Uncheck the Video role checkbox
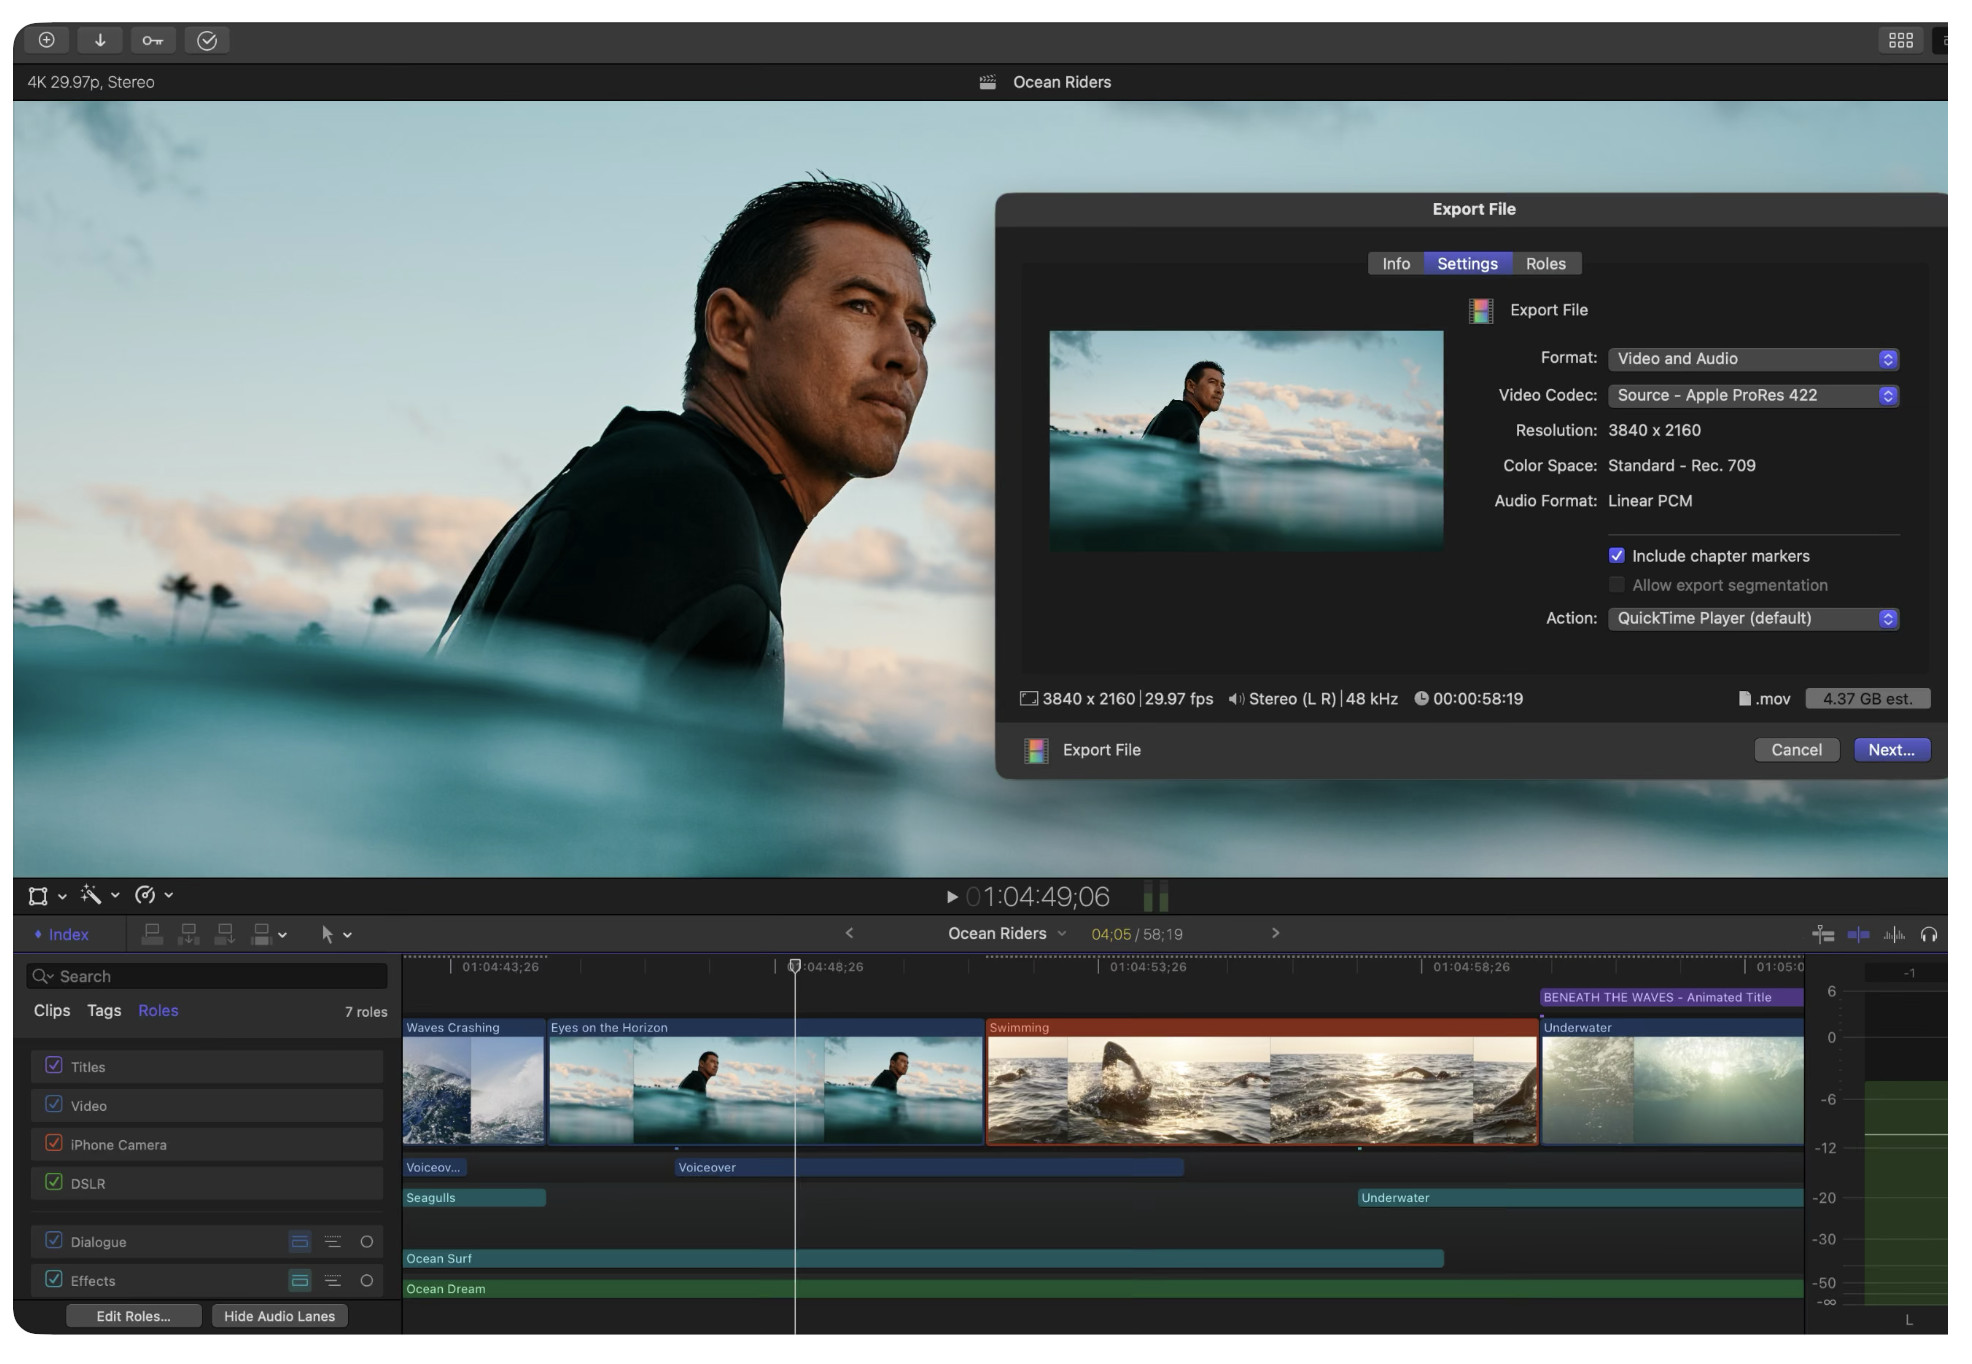 [x=54, y=1104]
